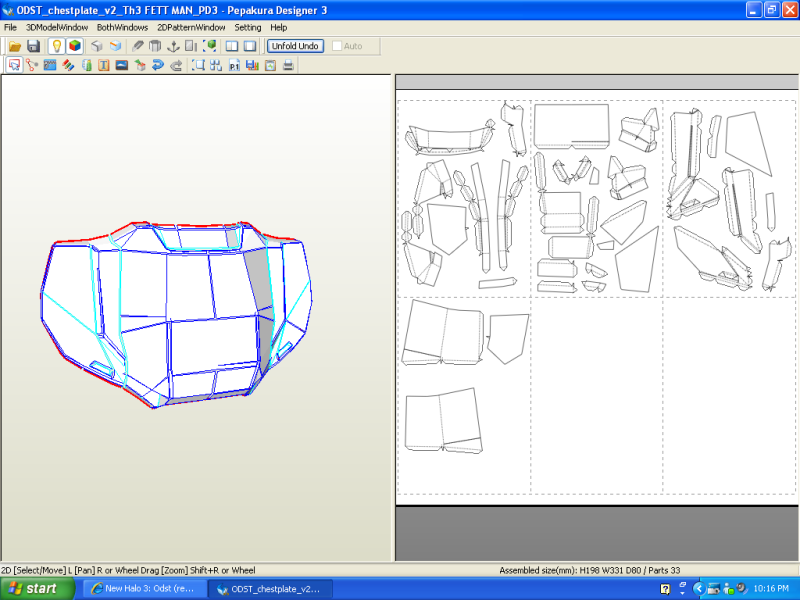The width and height of the screenshot is (800, 600).
Task: Toggle the light bulb lighting switch
Action: point(57,46)
